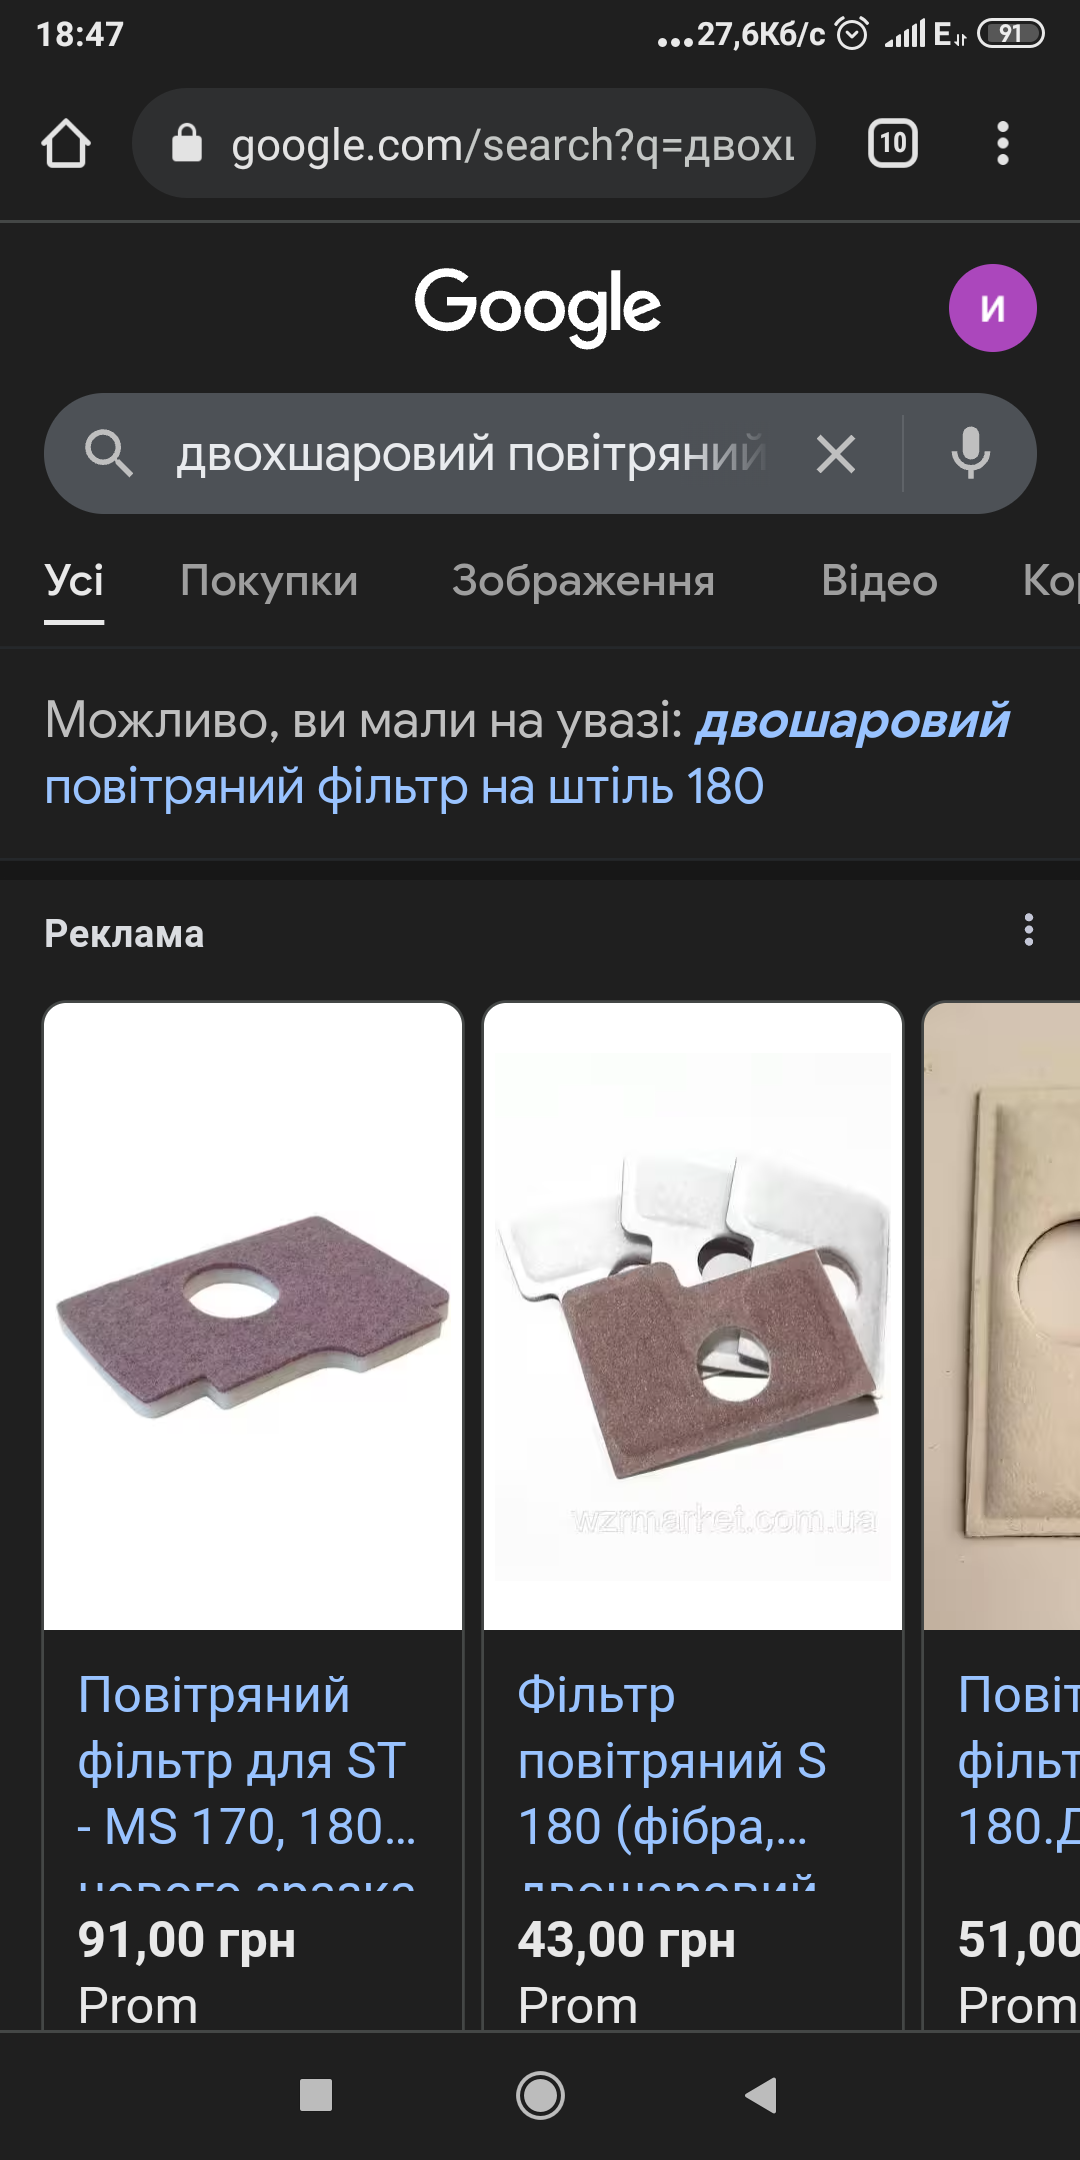Tap the Android recent apps square button
This screenshot has width=1080, height=2160.
coord(316,2095)
